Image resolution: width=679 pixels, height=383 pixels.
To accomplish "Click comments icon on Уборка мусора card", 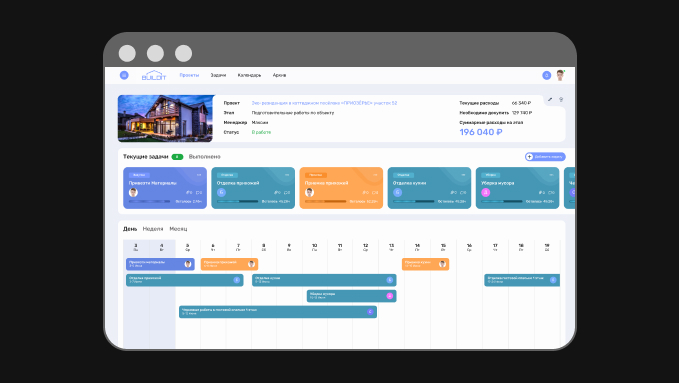I will (x=551, y=192).
